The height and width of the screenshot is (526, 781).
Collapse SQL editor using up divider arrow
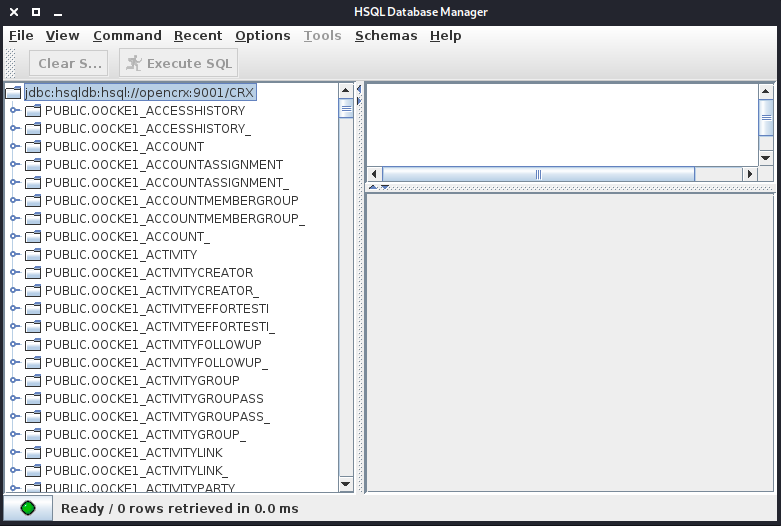click(373, 187)
